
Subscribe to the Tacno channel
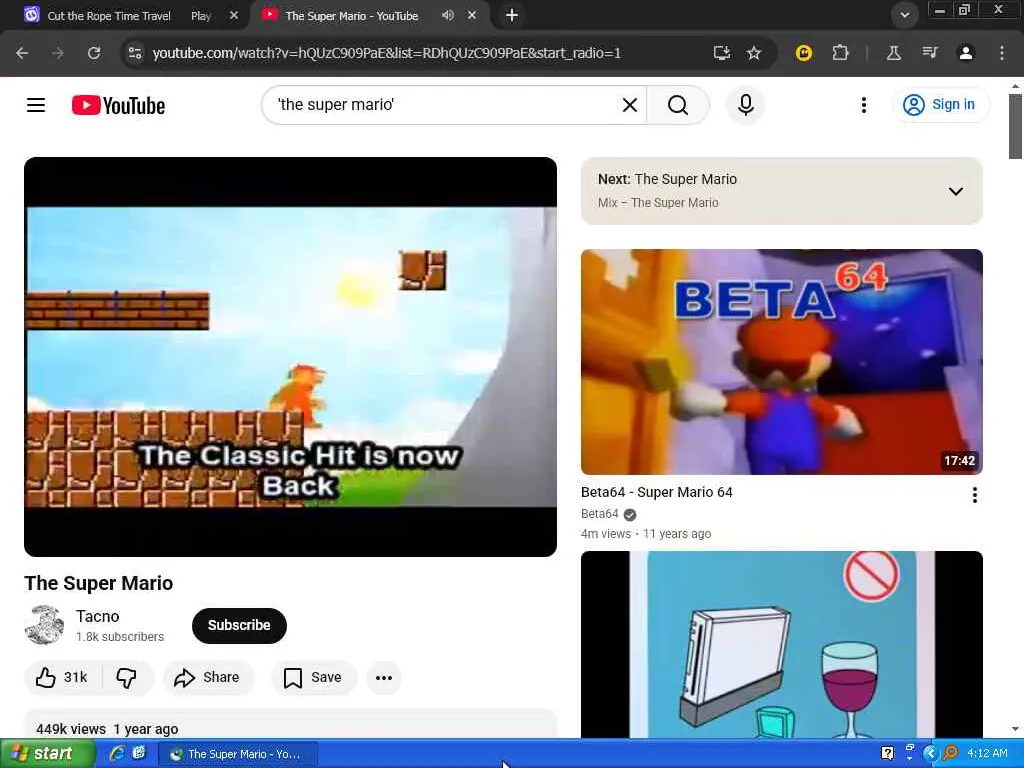[239, 625]
